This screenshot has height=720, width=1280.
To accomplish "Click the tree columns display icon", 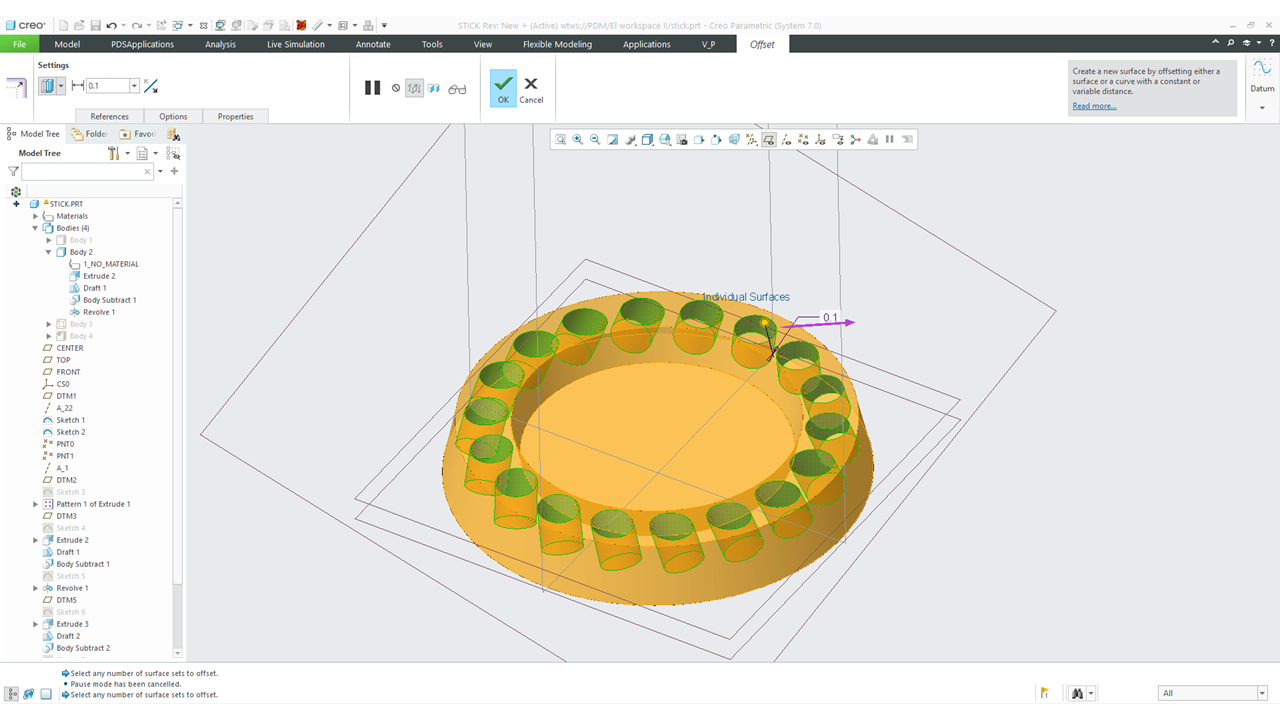I will click(142, 153).
